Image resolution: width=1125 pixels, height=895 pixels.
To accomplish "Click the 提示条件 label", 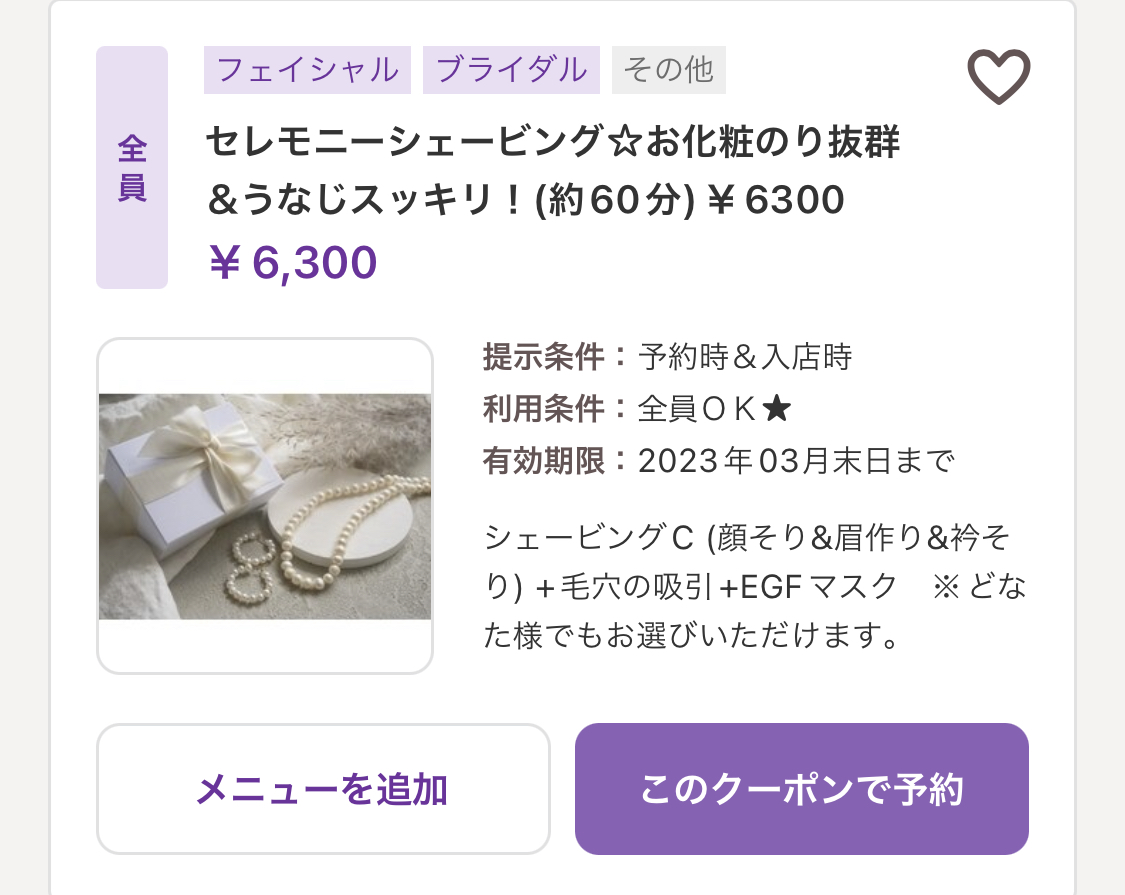I will [544, 357].
